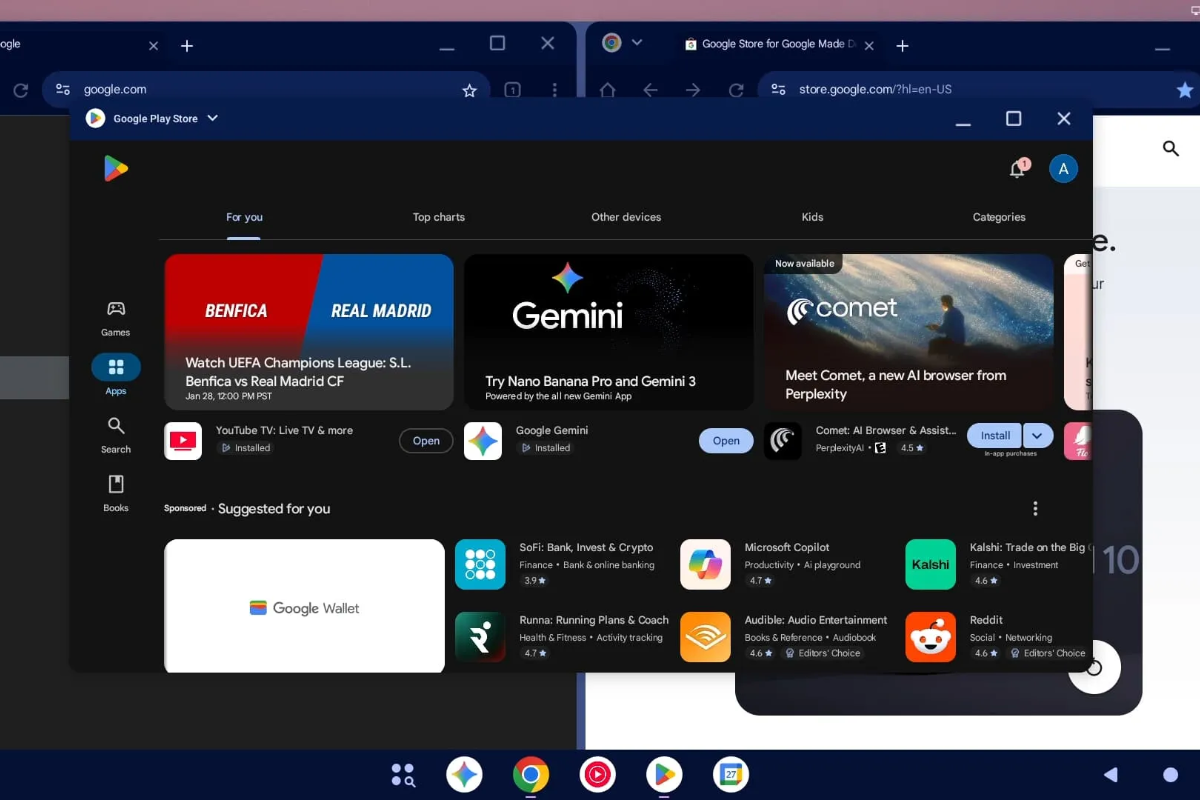
Task: Switch to the Categories tab
Action: pos(999,217)
